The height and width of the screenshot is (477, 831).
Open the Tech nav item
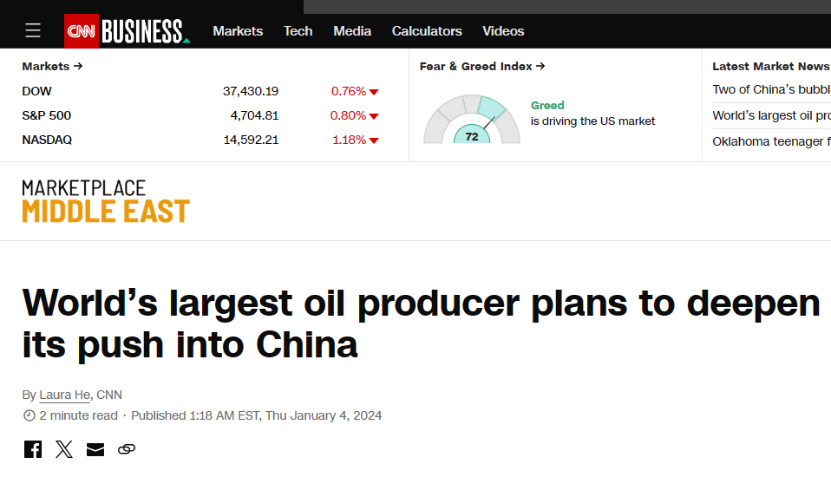point(298,31)
